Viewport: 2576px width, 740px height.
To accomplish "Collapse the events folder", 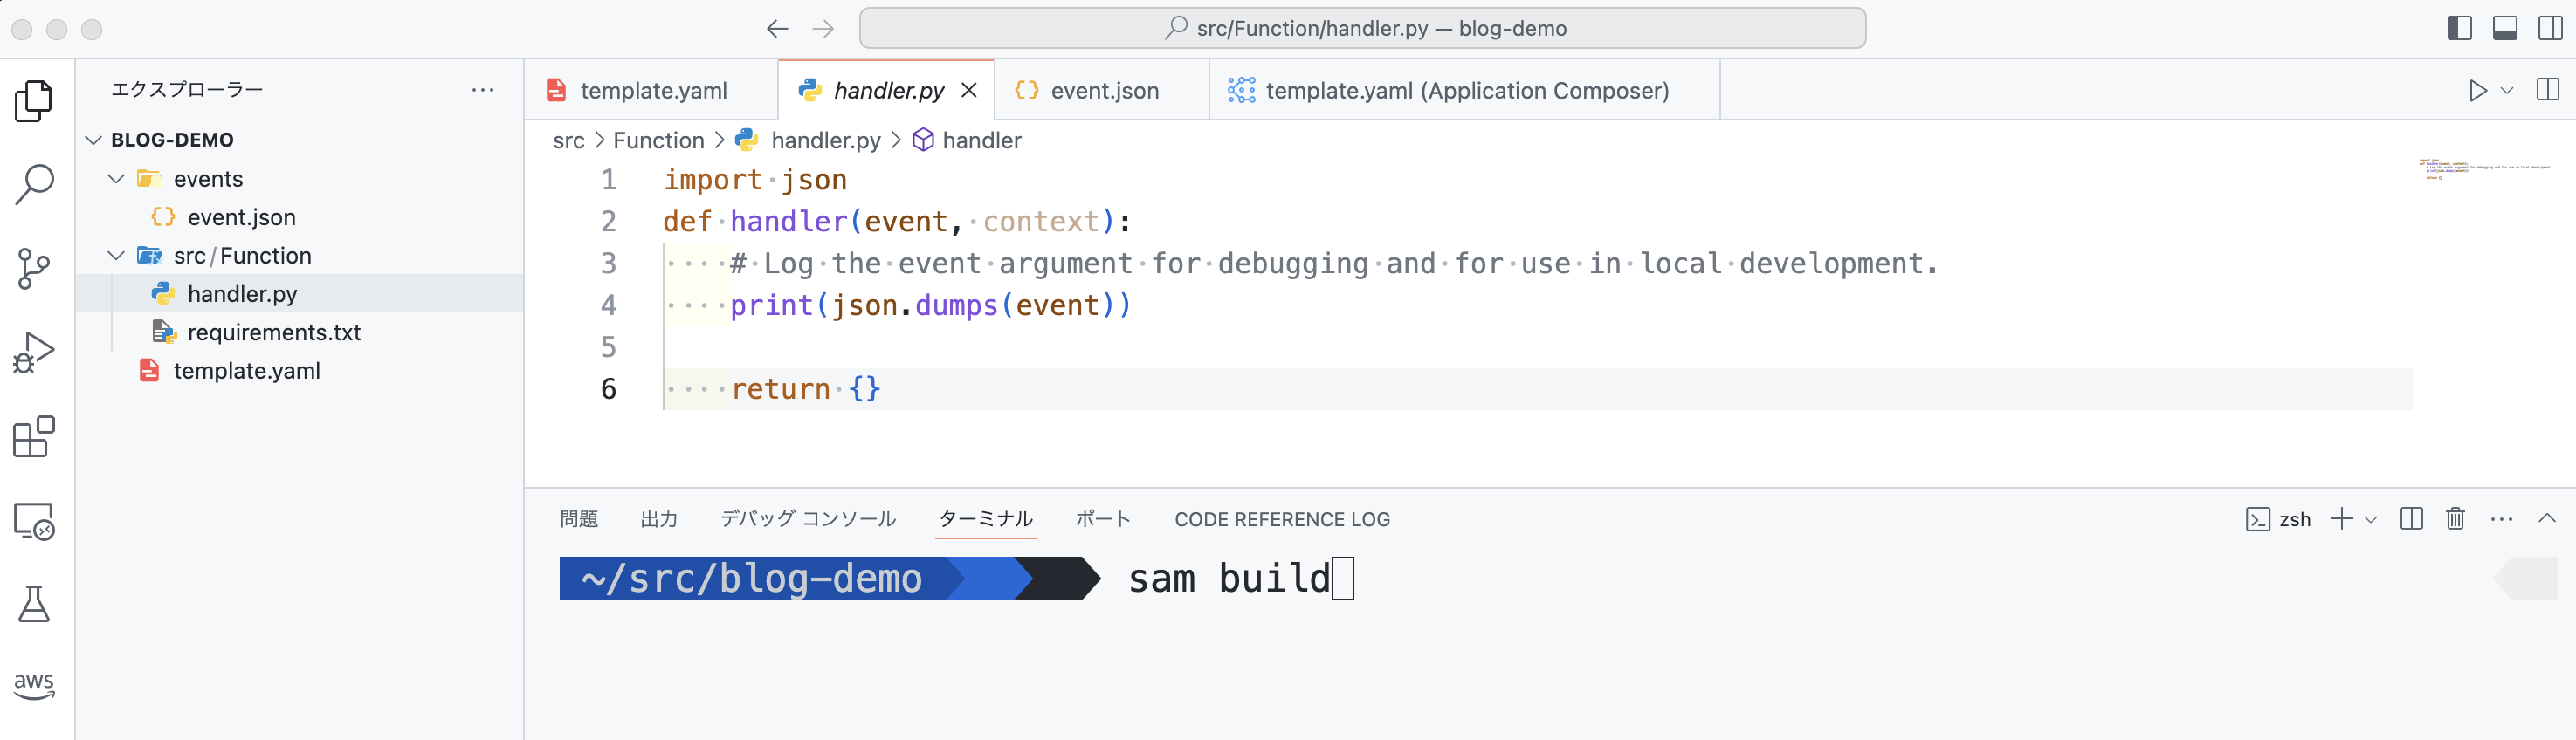I will point(116,179).
